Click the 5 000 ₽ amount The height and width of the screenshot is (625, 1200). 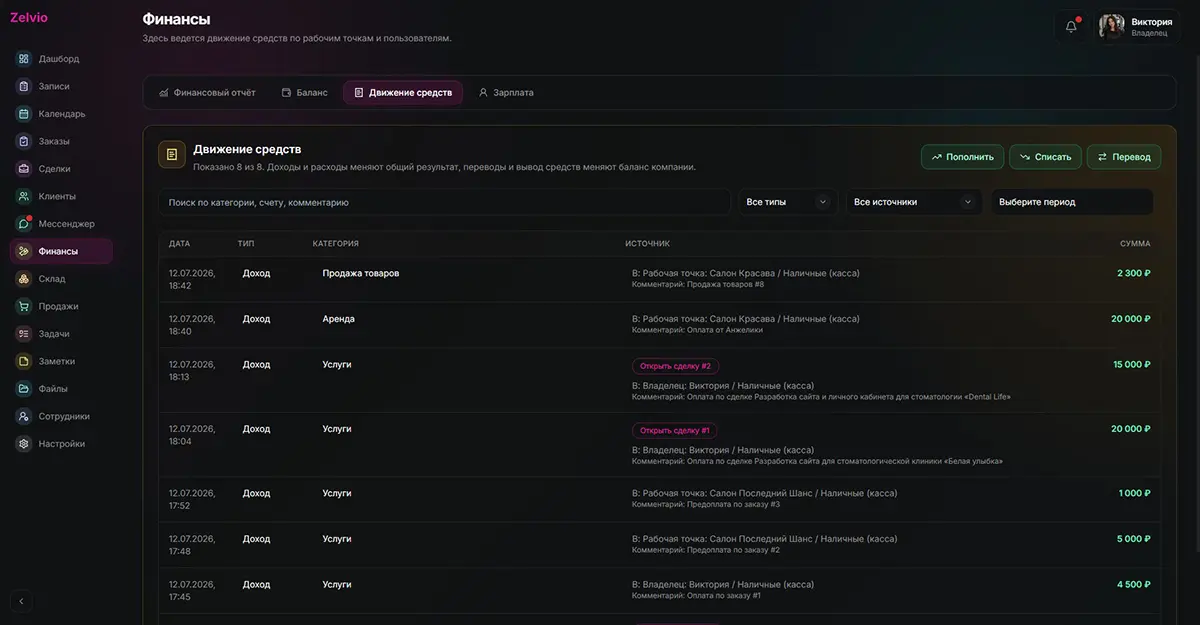(x=1134, y=539)
